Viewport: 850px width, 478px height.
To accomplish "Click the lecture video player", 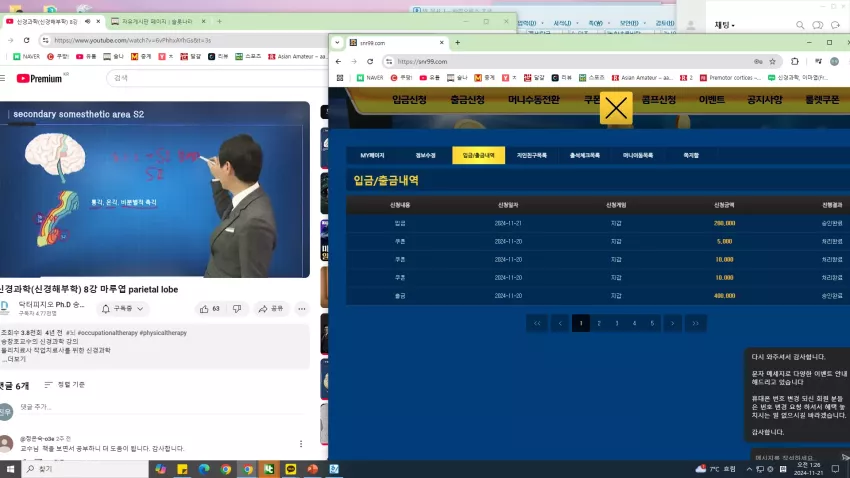I will (154, 190).
